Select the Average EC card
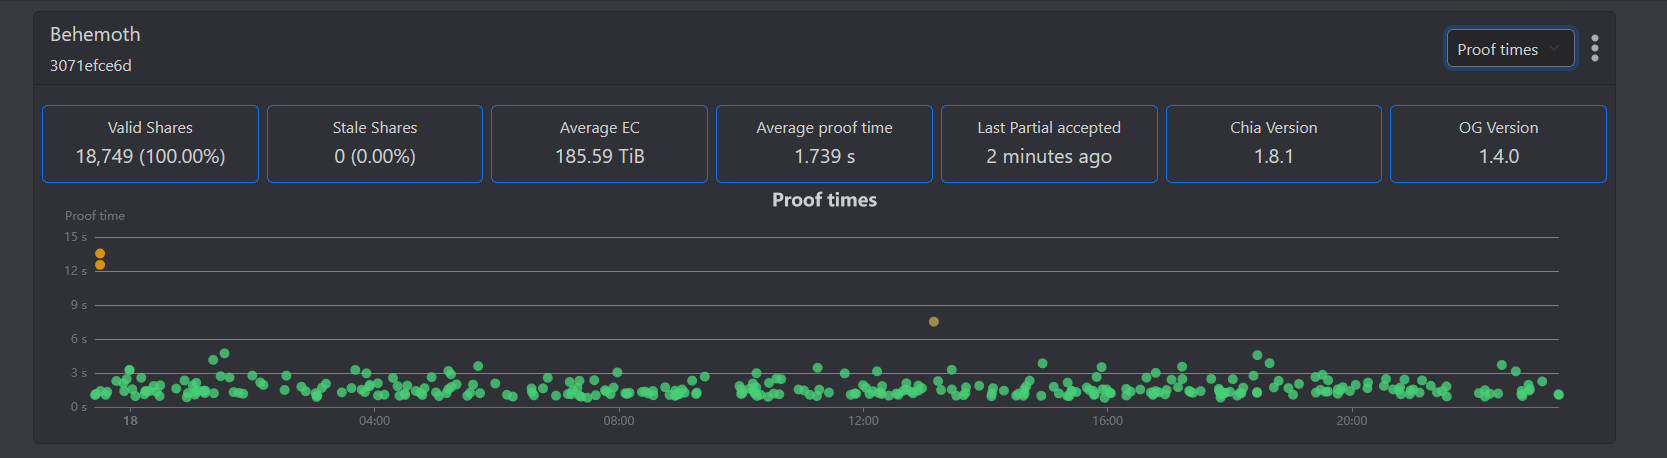The image size is (1667, 458). coord(600,144)
